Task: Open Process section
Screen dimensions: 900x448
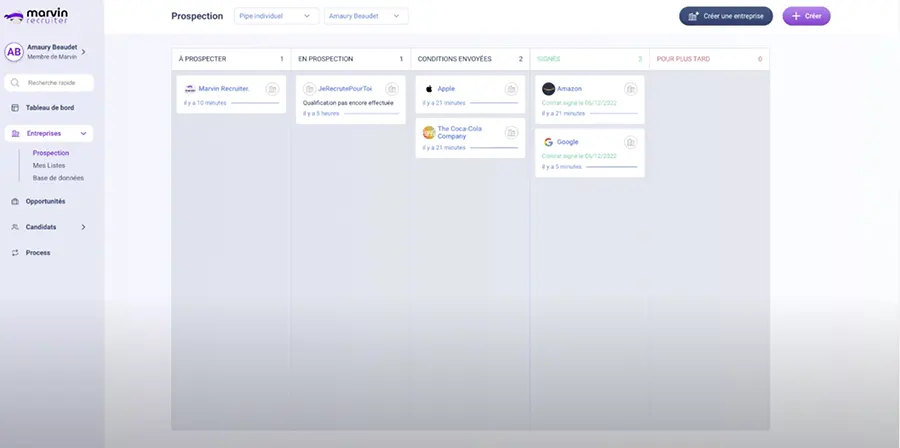Action: [x=38, y=253]
